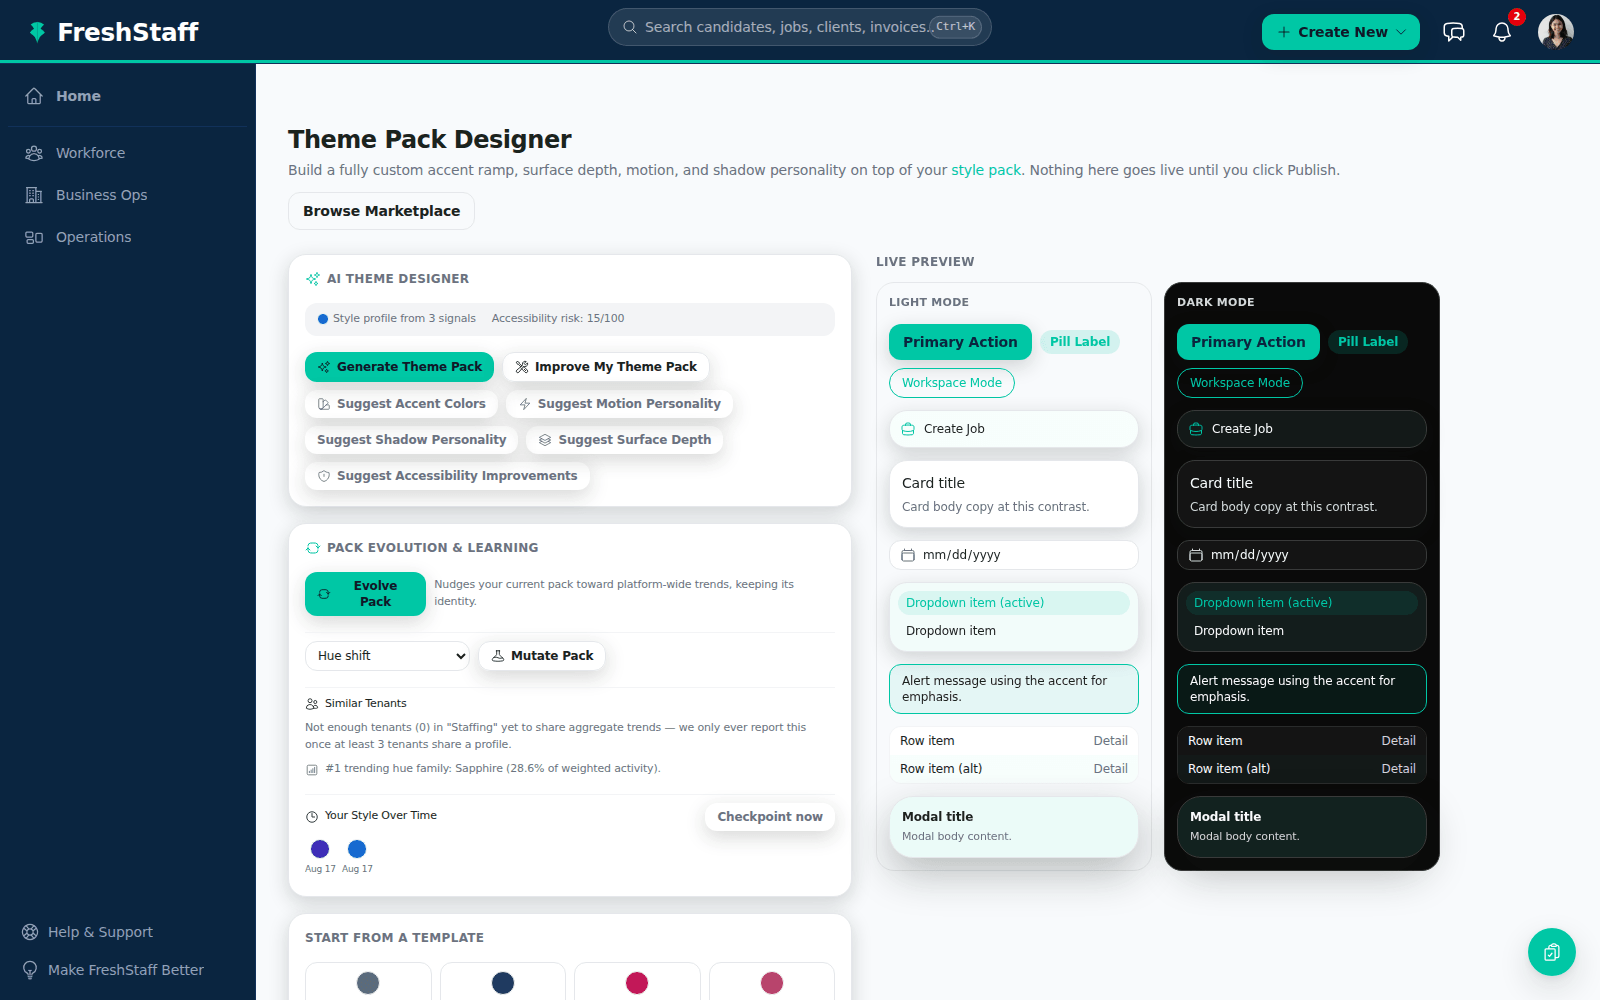Click Suggest Motion Personality

pos(619,404)
